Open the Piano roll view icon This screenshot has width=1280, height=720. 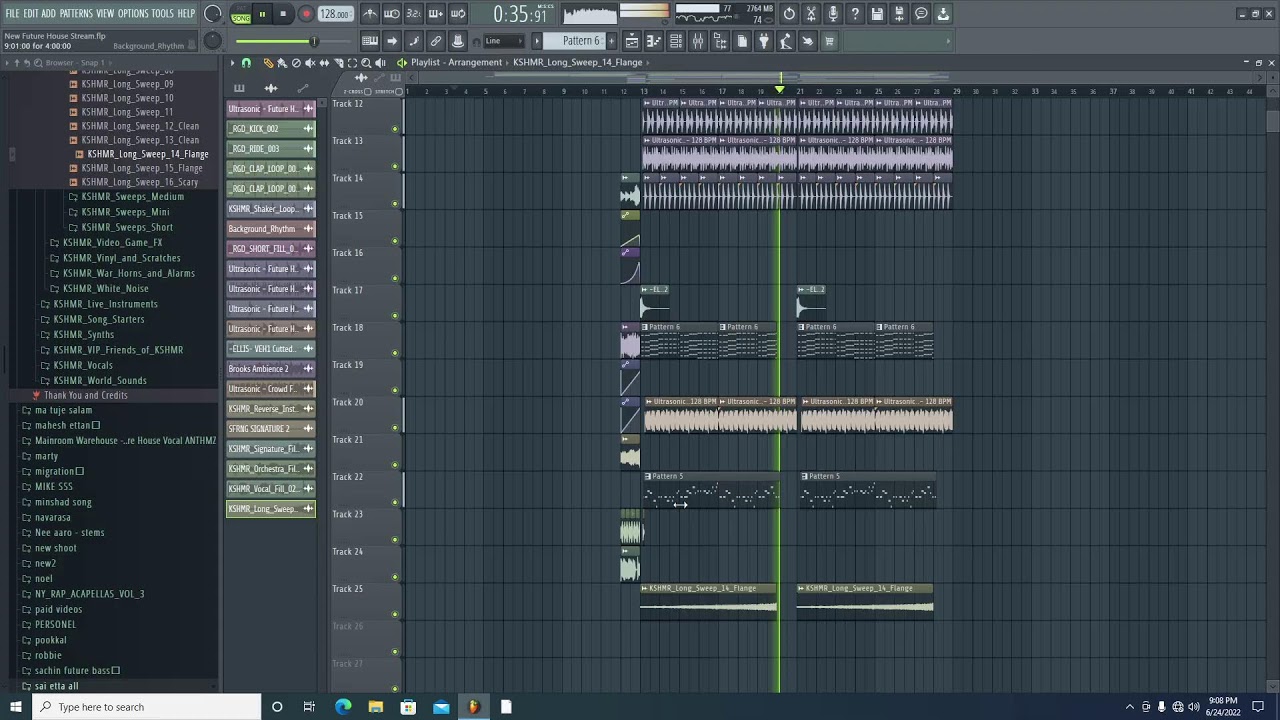(x=654, y=41)
